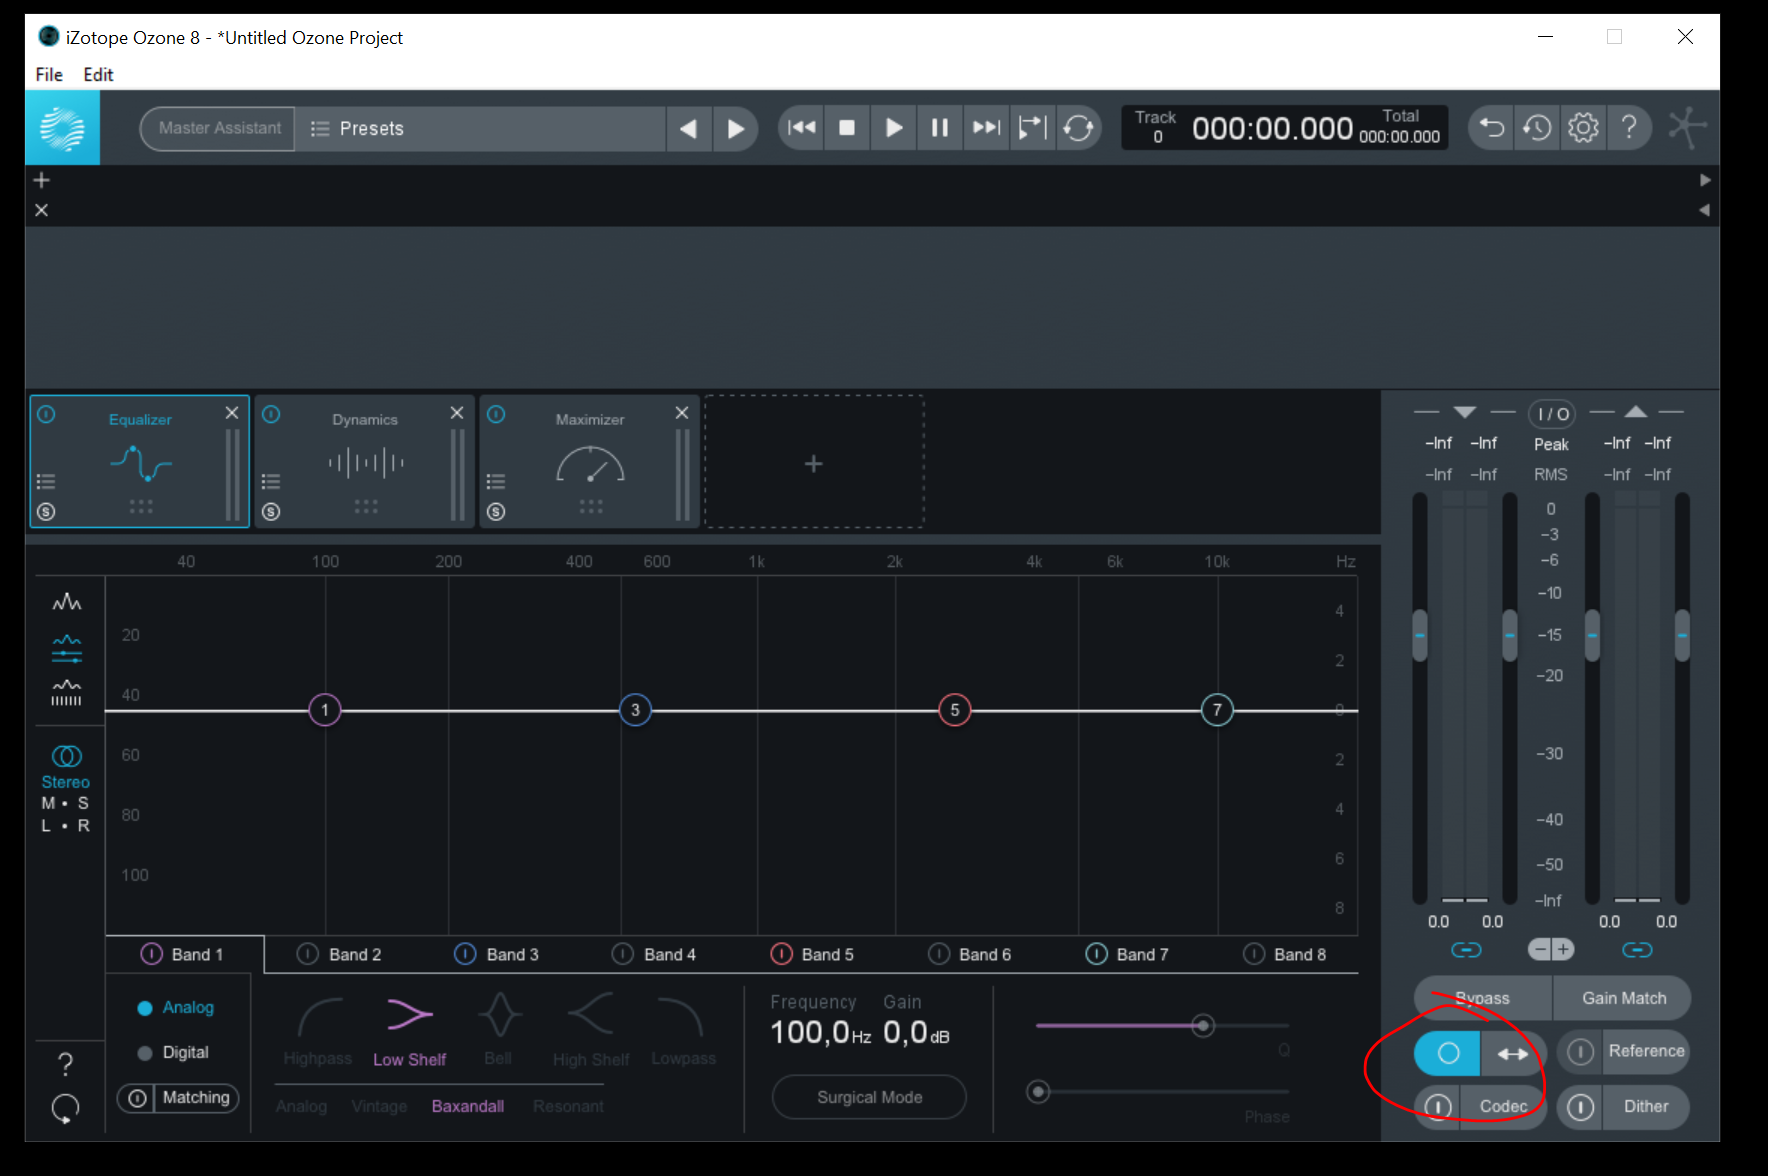Click the Stereo channel mode icon
The image size is (1768, 1176).
(x=66, y=757)
